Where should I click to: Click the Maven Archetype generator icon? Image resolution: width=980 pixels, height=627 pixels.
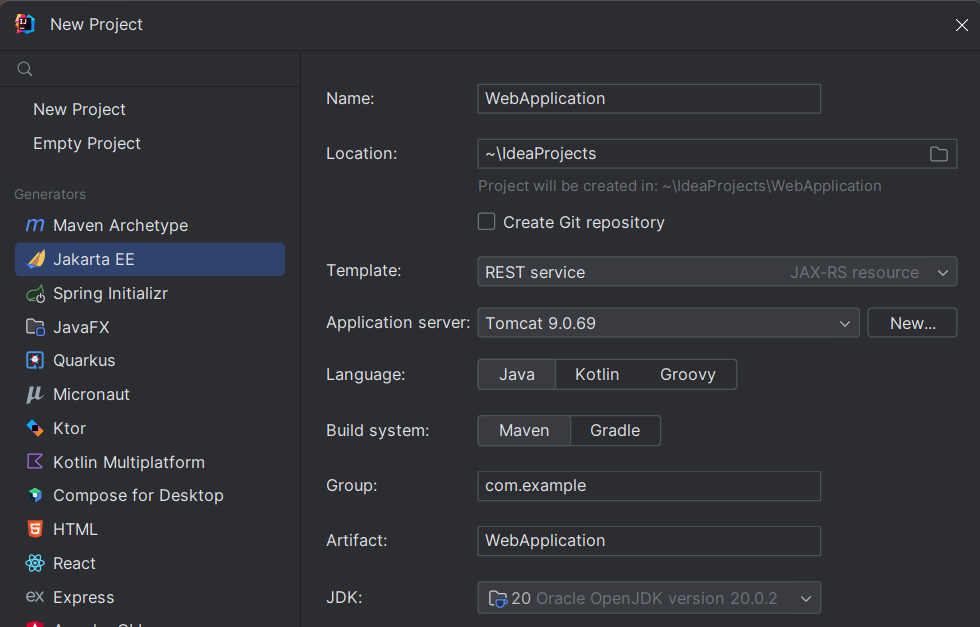pos(35,225)
